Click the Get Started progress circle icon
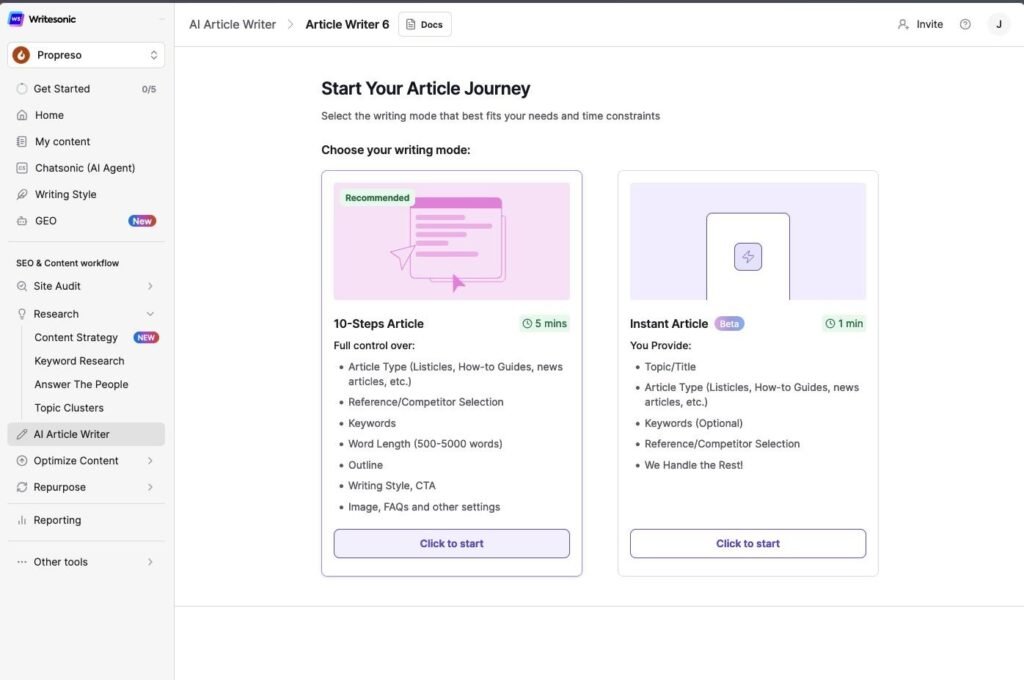This screenshot has height=680, width=1024. [22, 89]
